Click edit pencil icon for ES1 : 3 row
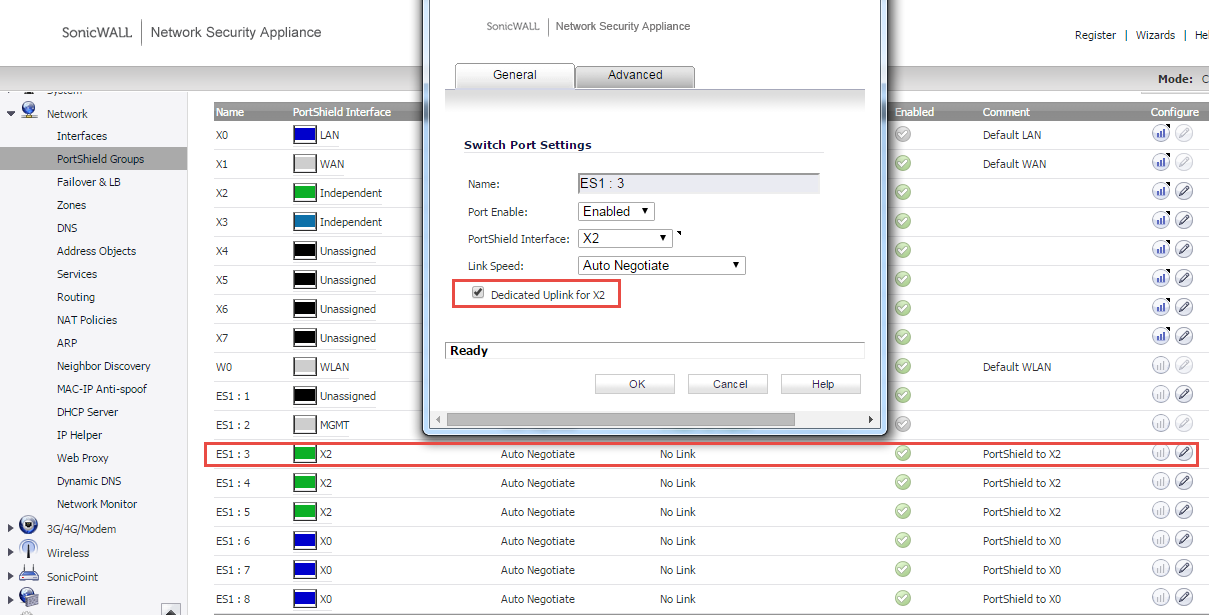The height and width of the screenshot is (615, 1209). click(1184, 453)
